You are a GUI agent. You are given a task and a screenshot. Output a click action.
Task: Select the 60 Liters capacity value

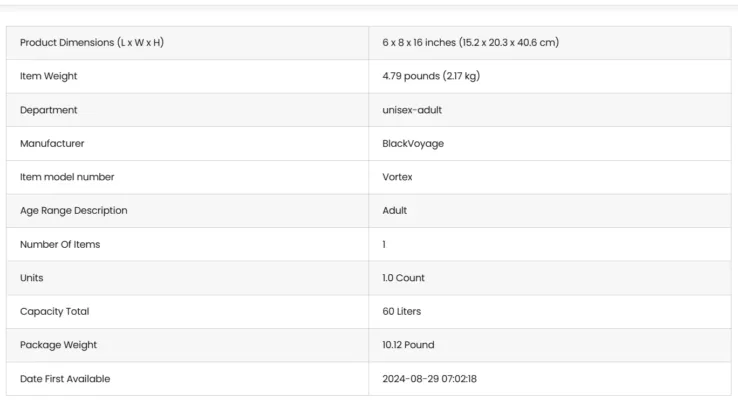tap(402, 311)
